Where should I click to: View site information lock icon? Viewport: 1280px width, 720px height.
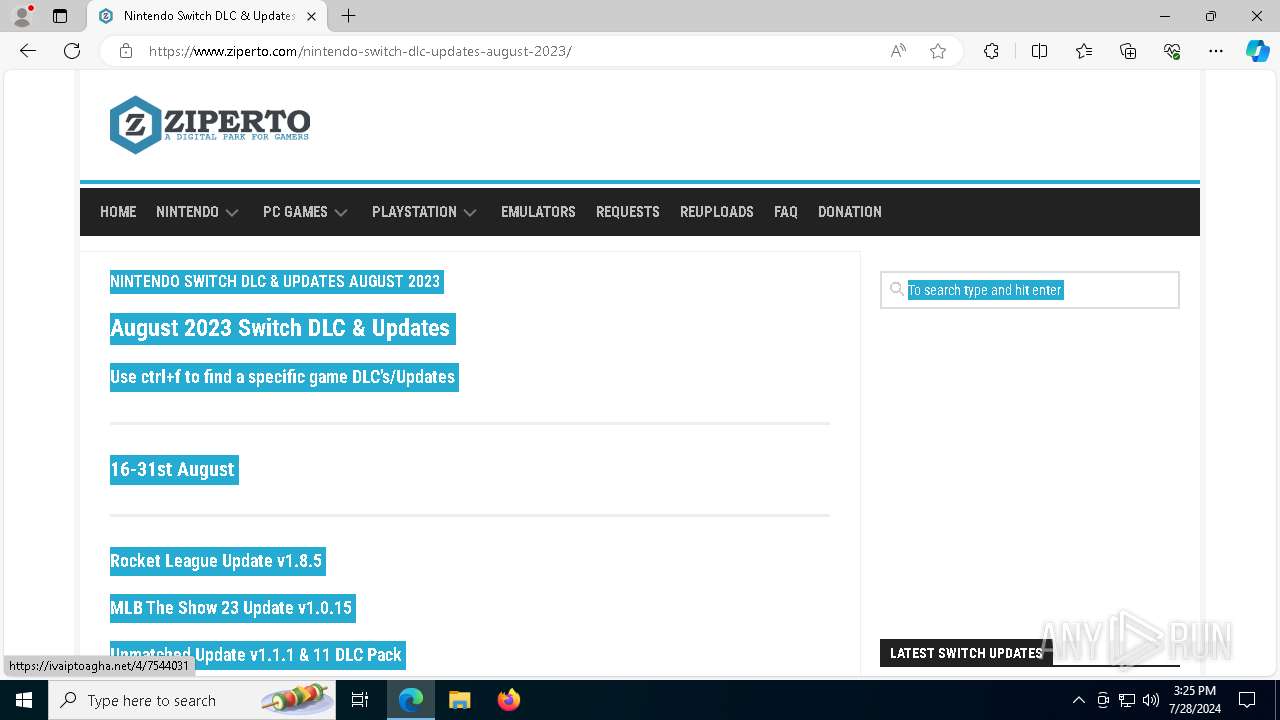[x=126, y=51]
